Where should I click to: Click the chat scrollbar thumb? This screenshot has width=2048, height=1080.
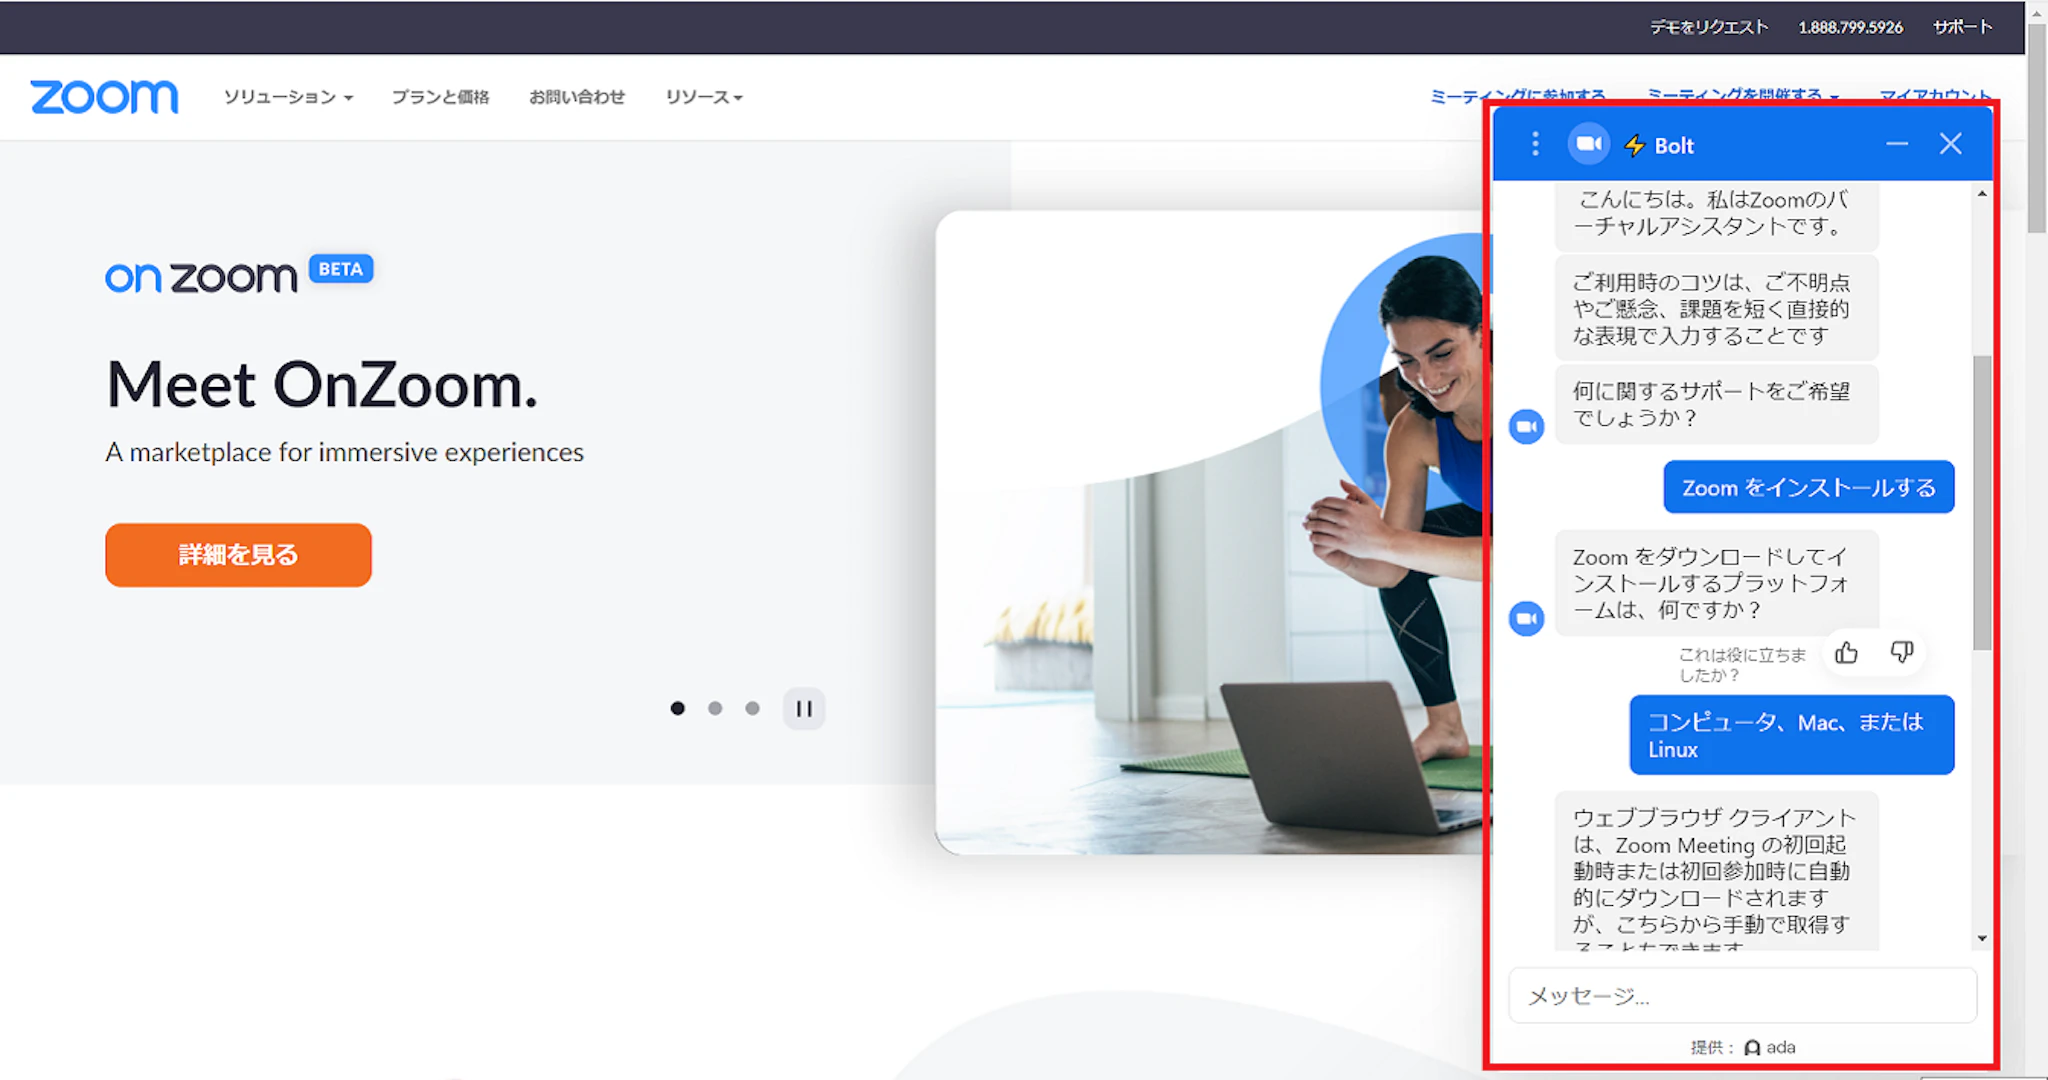(x=1982, y=500)
